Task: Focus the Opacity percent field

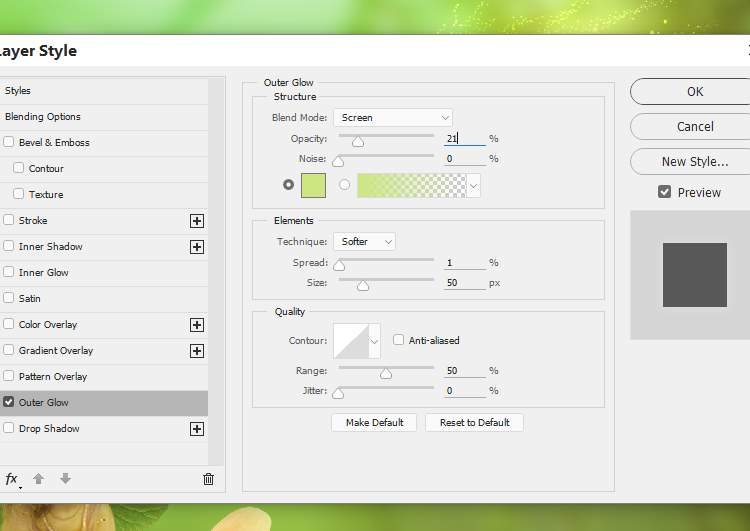Action: tap(464, 139)
